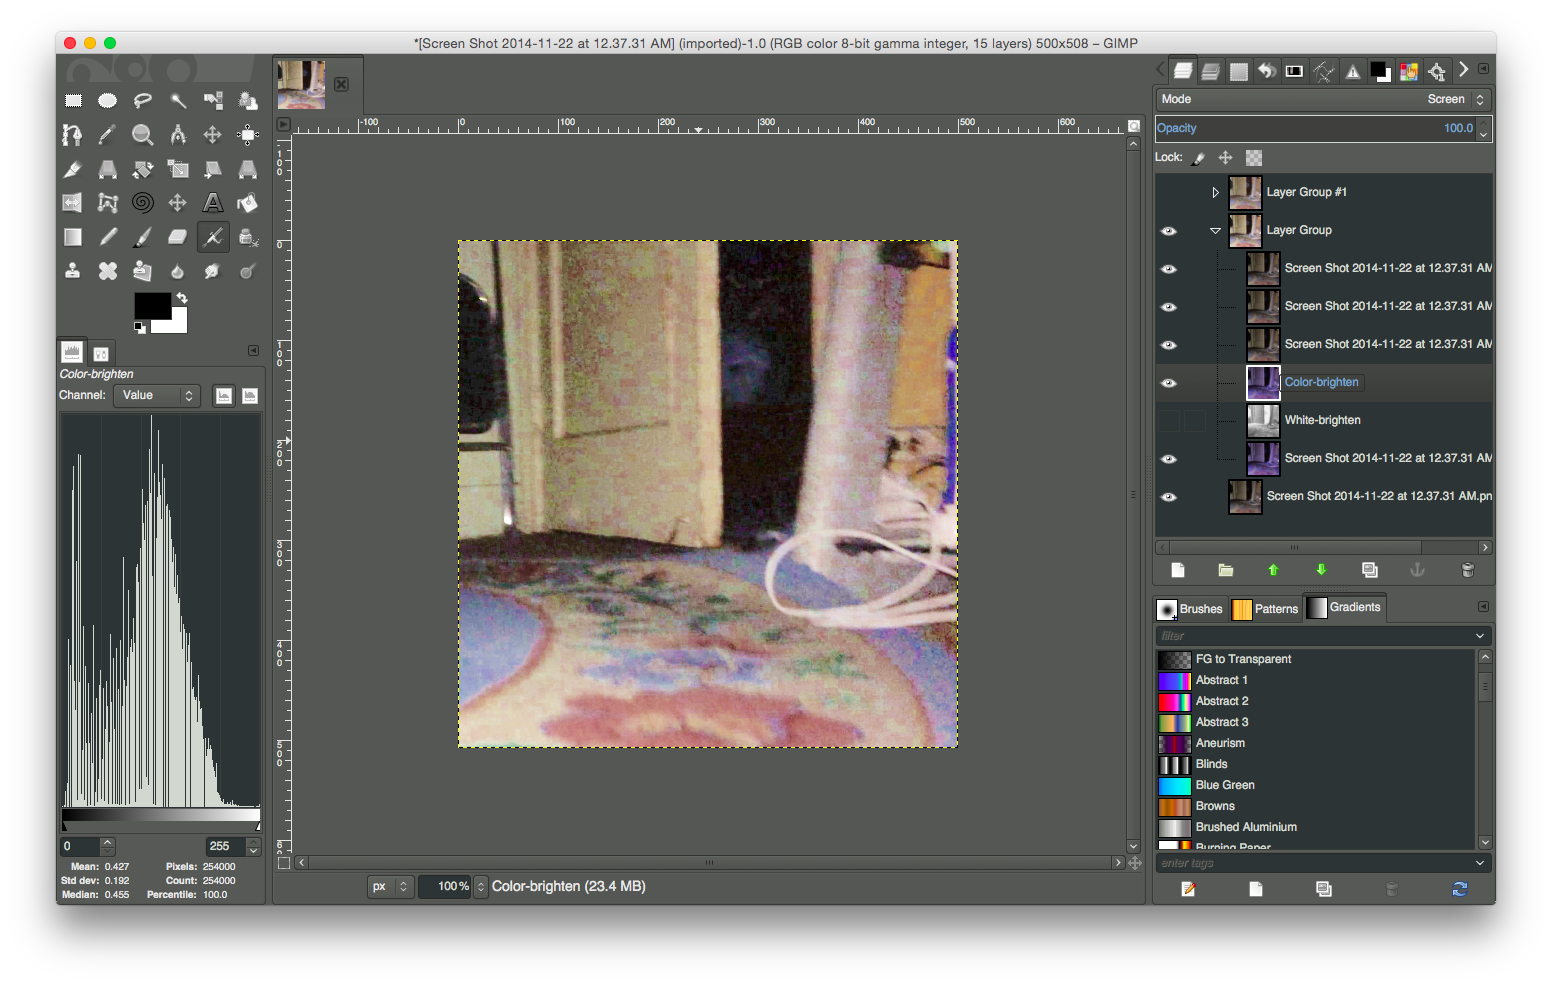Select the Free Select lasso tool
The image size is (1552, 985).
tap(143, 100)
